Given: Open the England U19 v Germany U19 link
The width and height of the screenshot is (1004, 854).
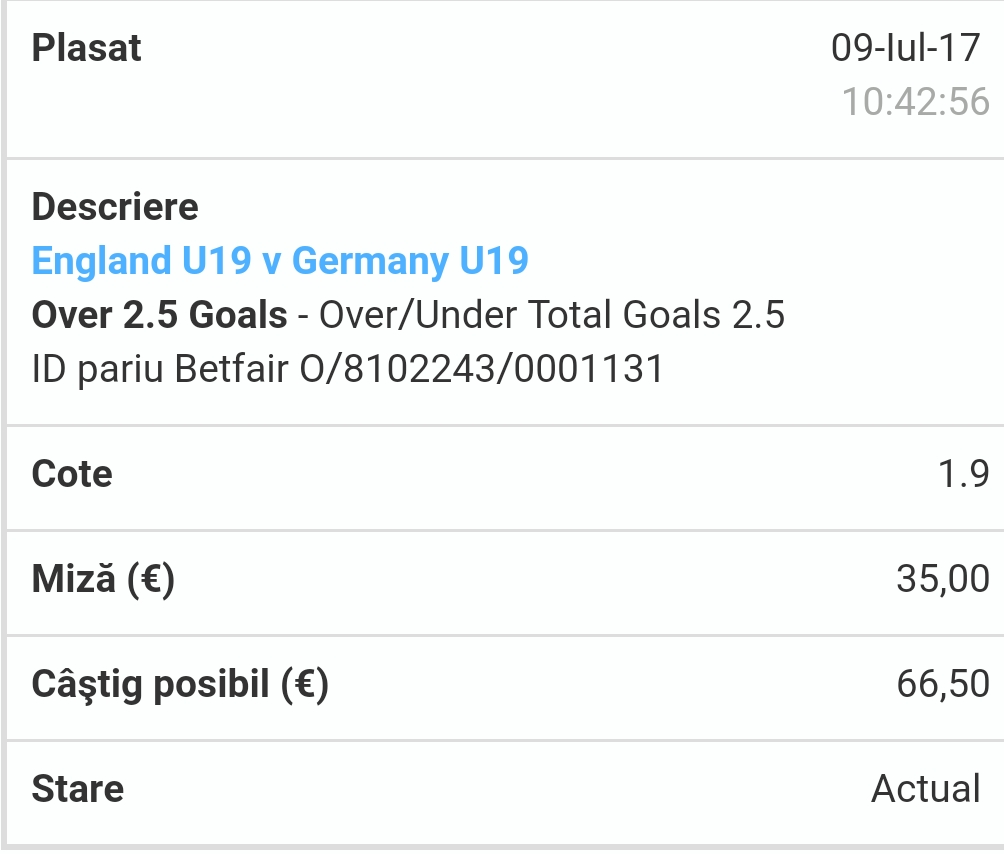Looking at the screenshot, I should (x=280, y=261).
